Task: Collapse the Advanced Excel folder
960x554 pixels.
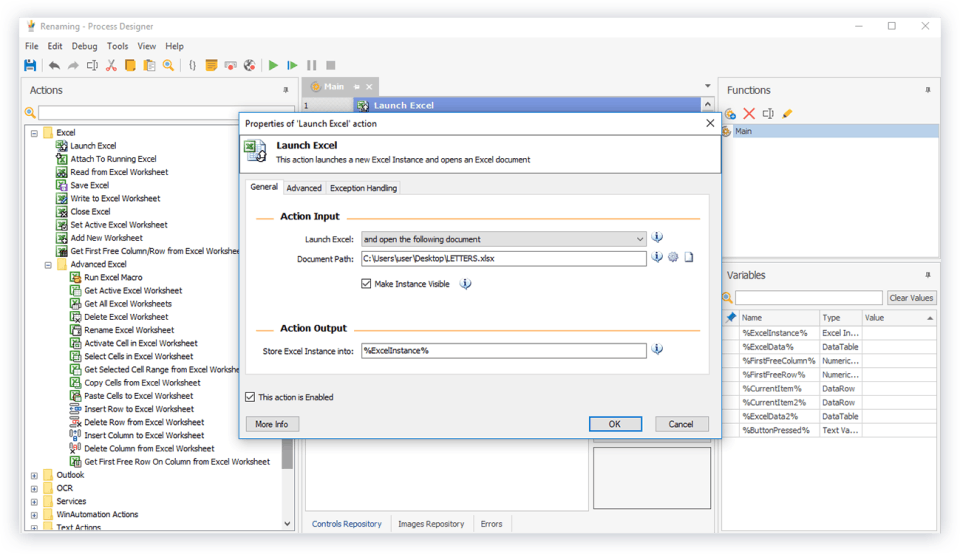Action: [48, 265]
